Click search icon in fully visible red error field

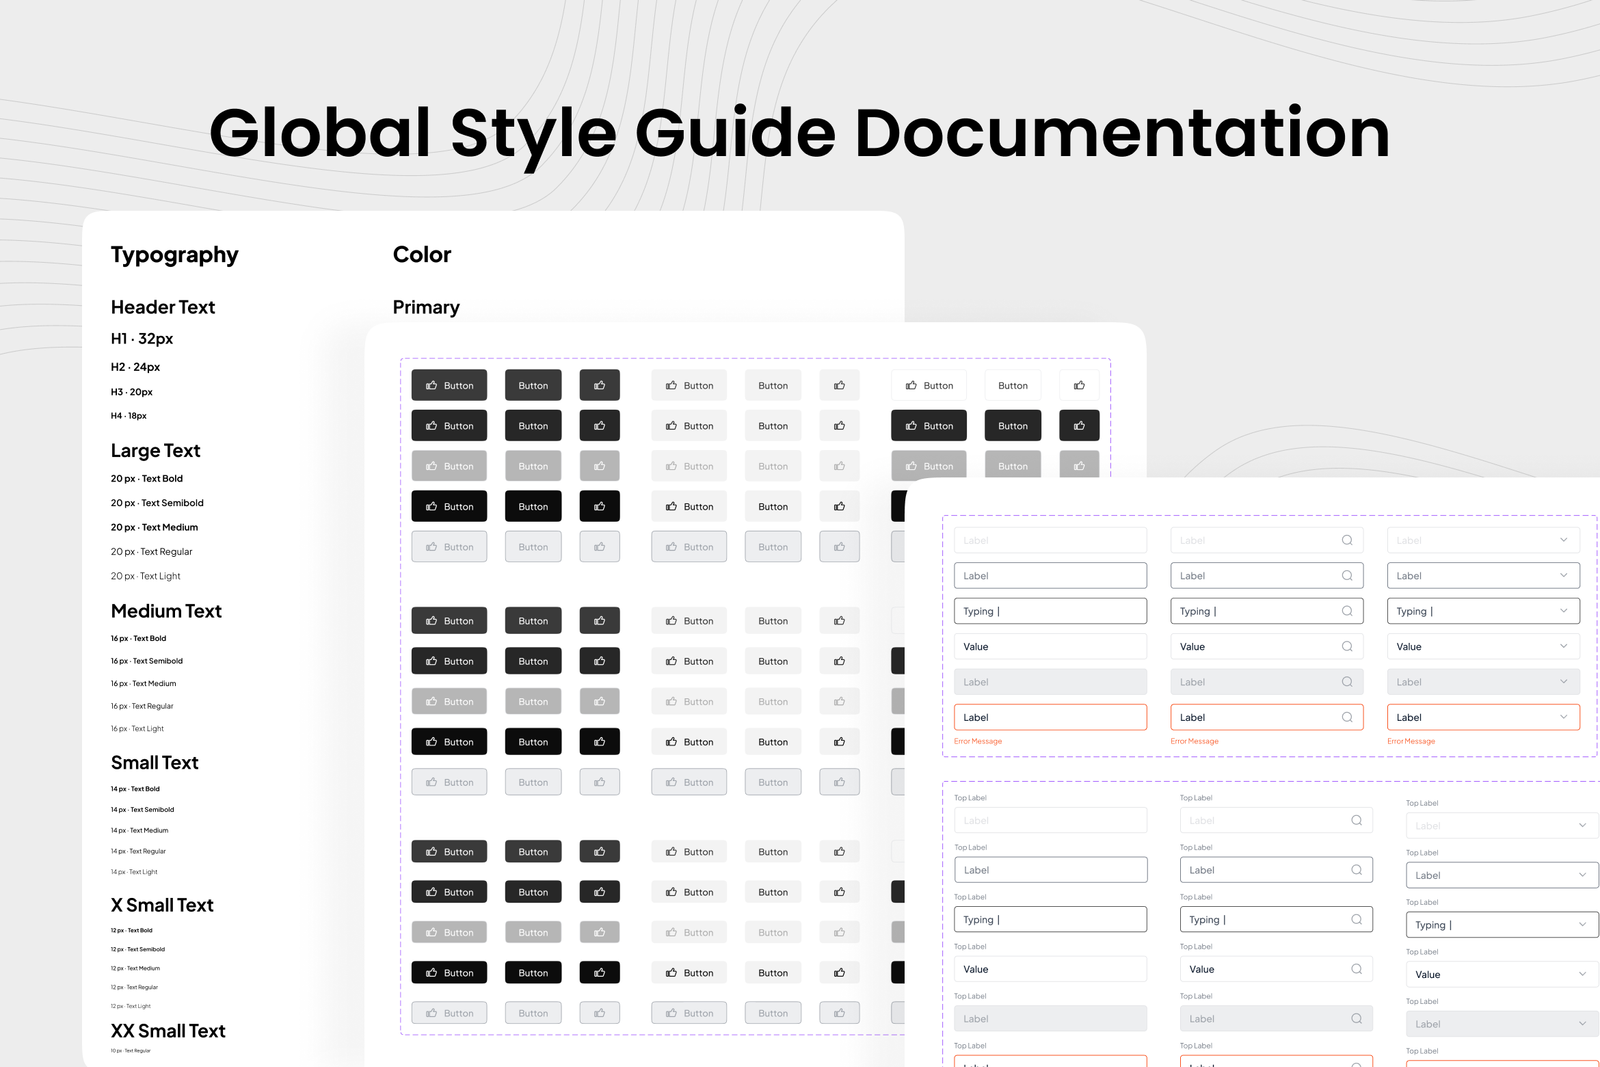click(x=1347, y=717)
